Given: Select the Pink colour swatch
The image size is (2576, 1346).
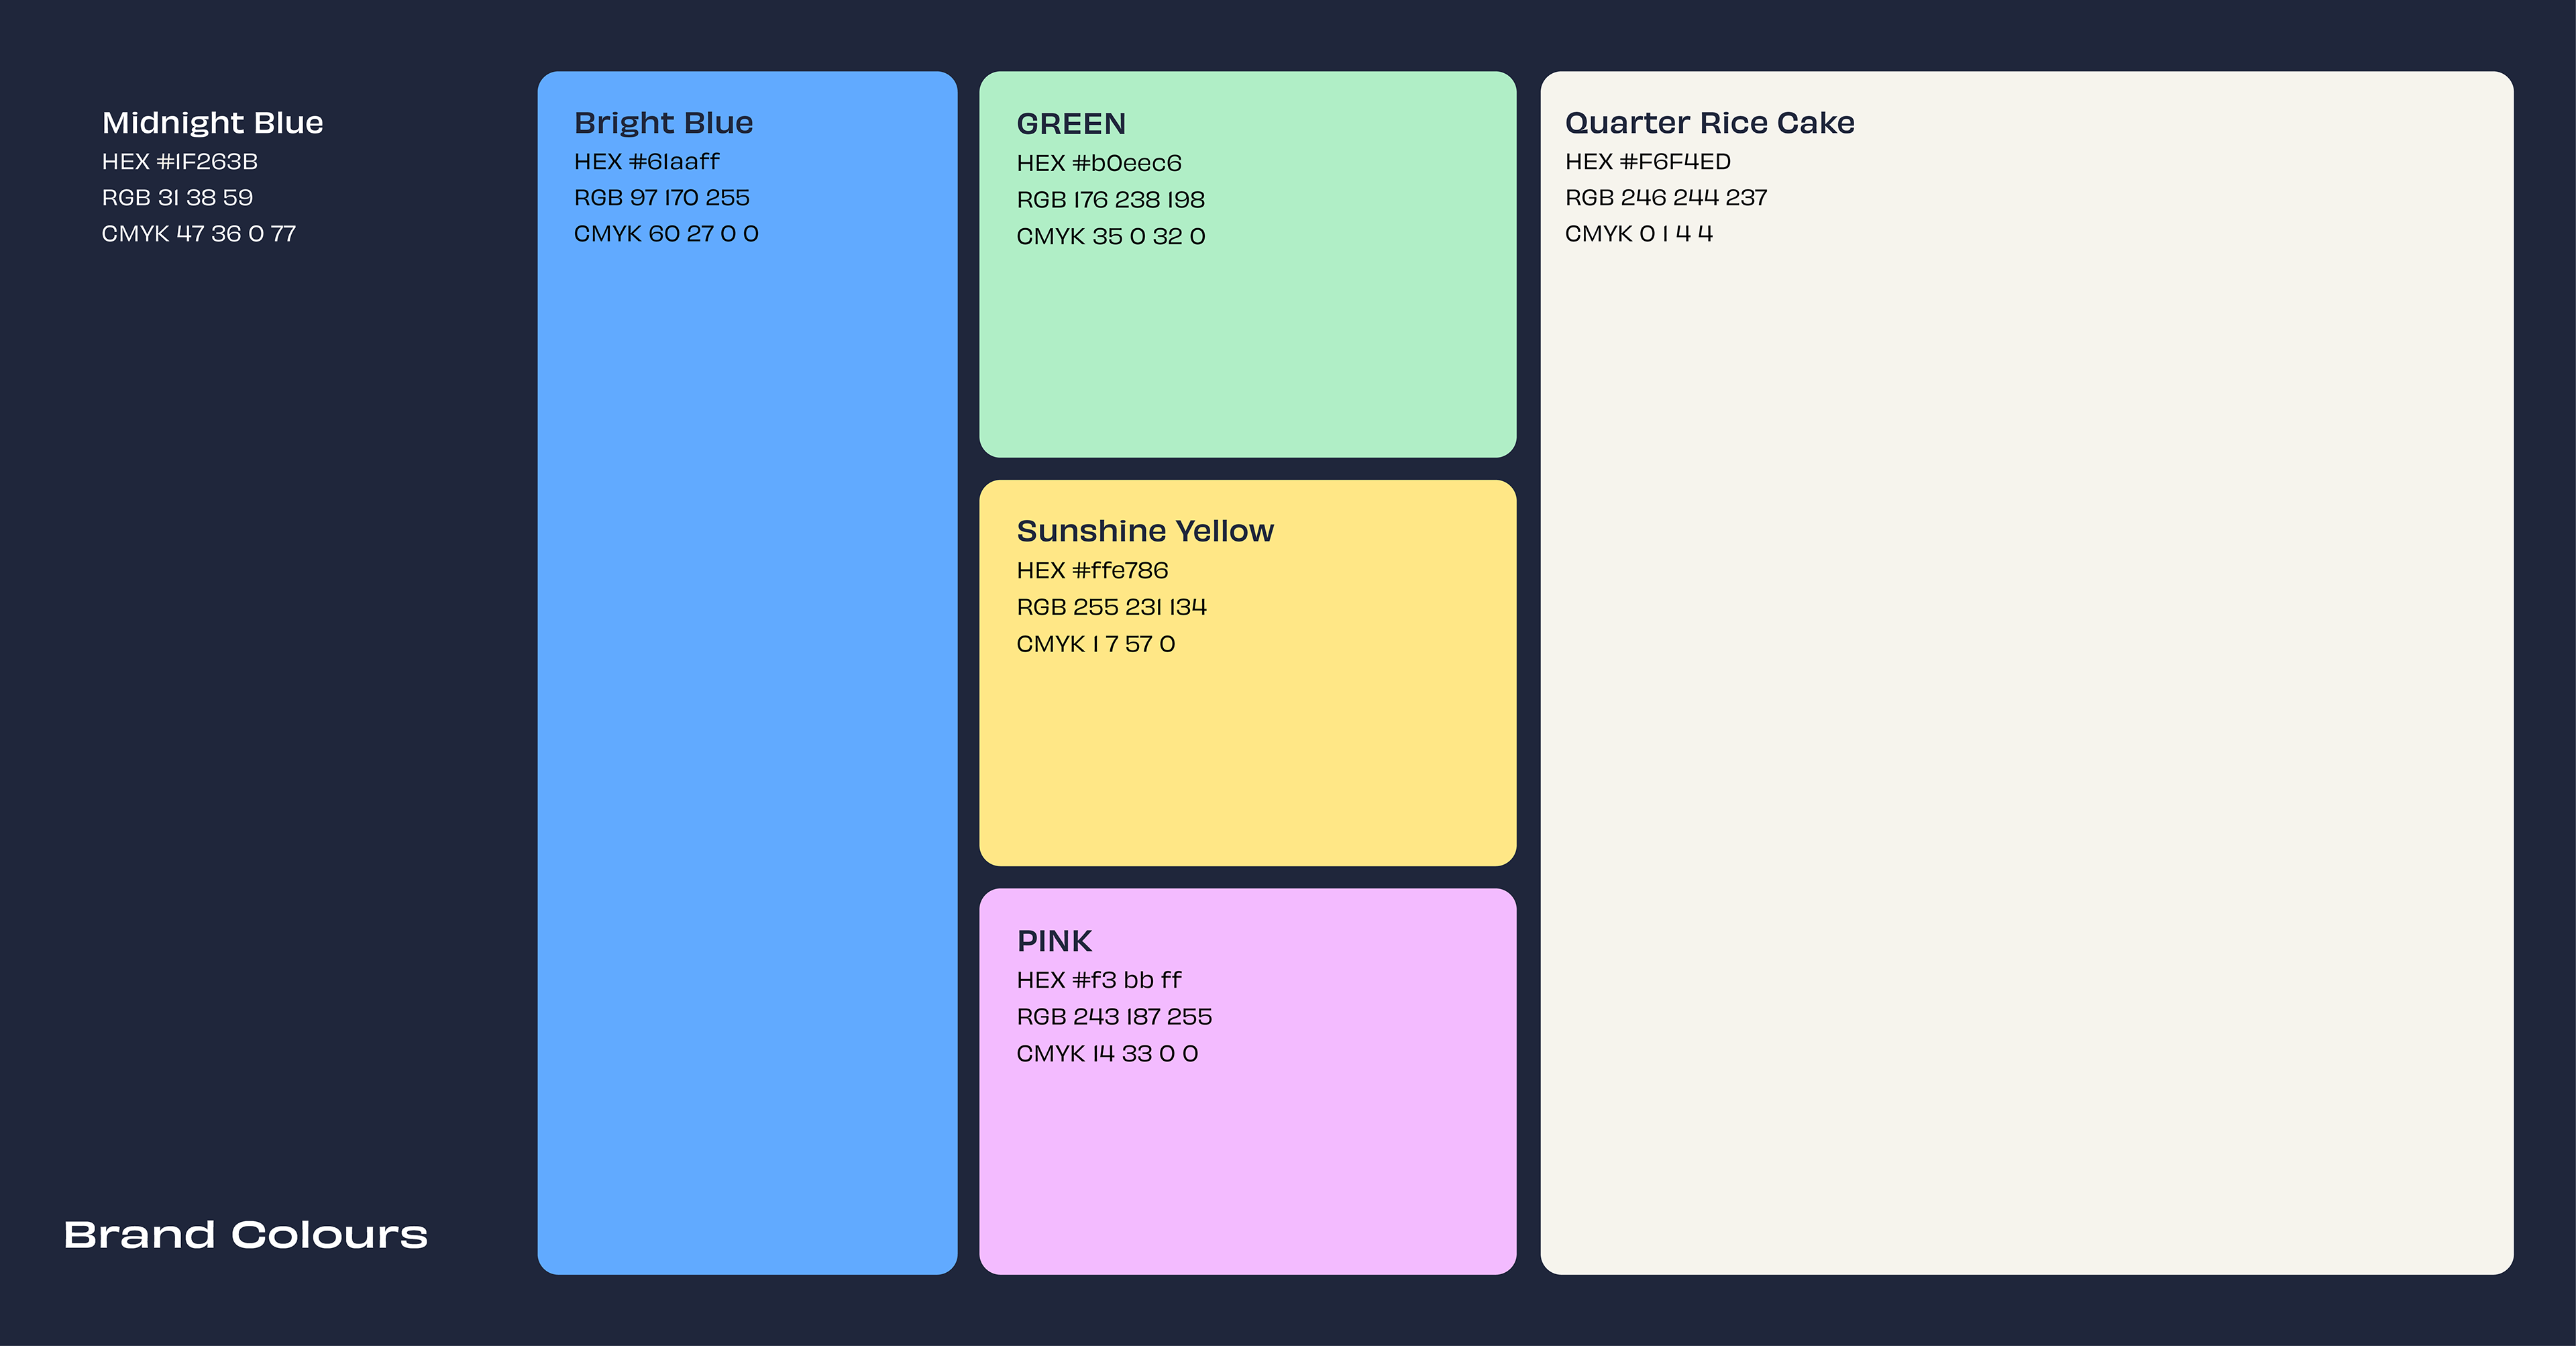Looking at the screenshot, I should 1247,1081.
